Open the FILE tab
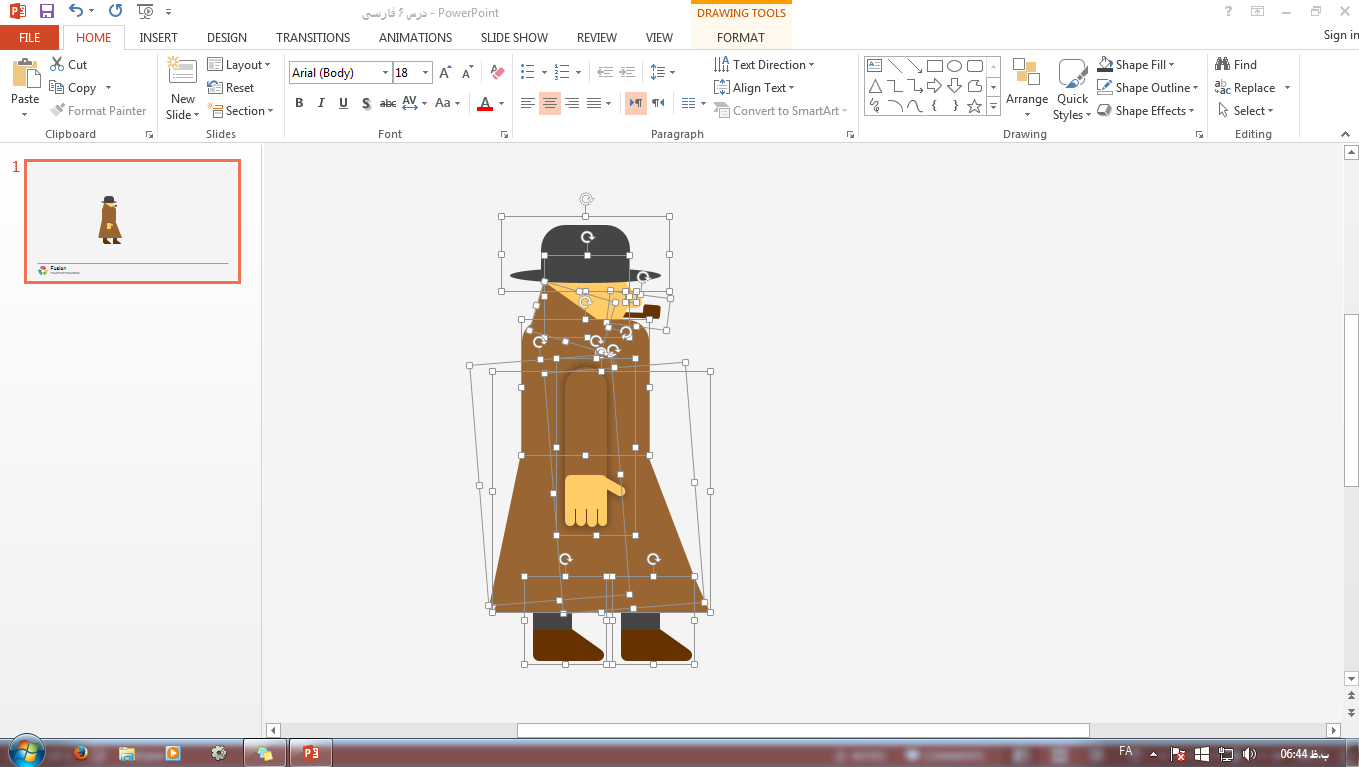This screenshot has height=767, width=1359. point(30,38)
